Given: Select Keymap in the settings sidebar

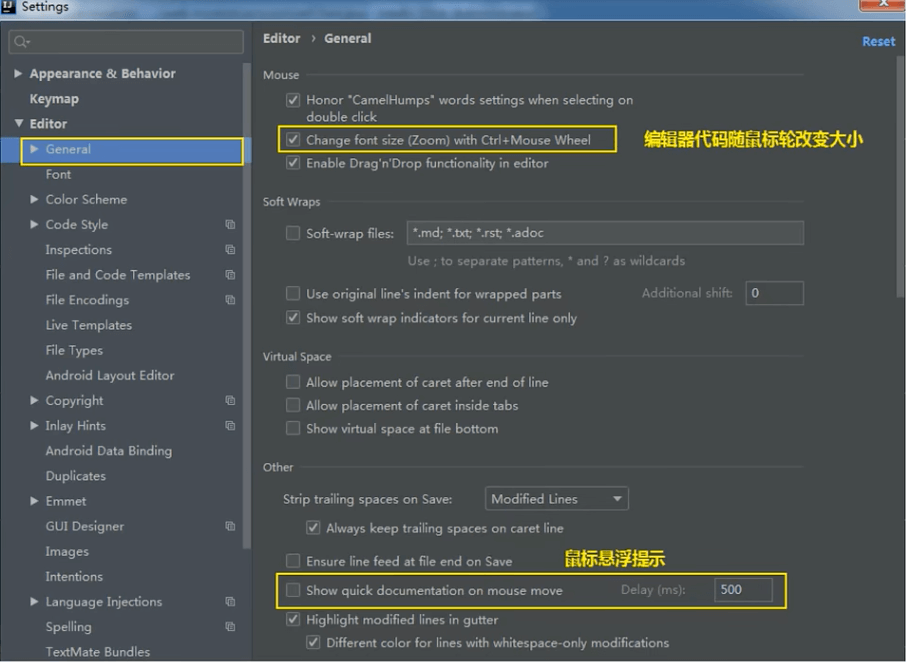Looking at the screenshot, I should pyautogui.click(x=54, y=99).
